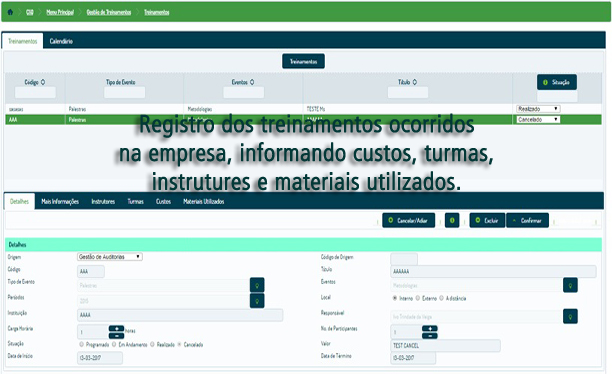Click the Treinamentos breadcrumb link
This screenshot has height=374, width=612.
pos(157,12)
